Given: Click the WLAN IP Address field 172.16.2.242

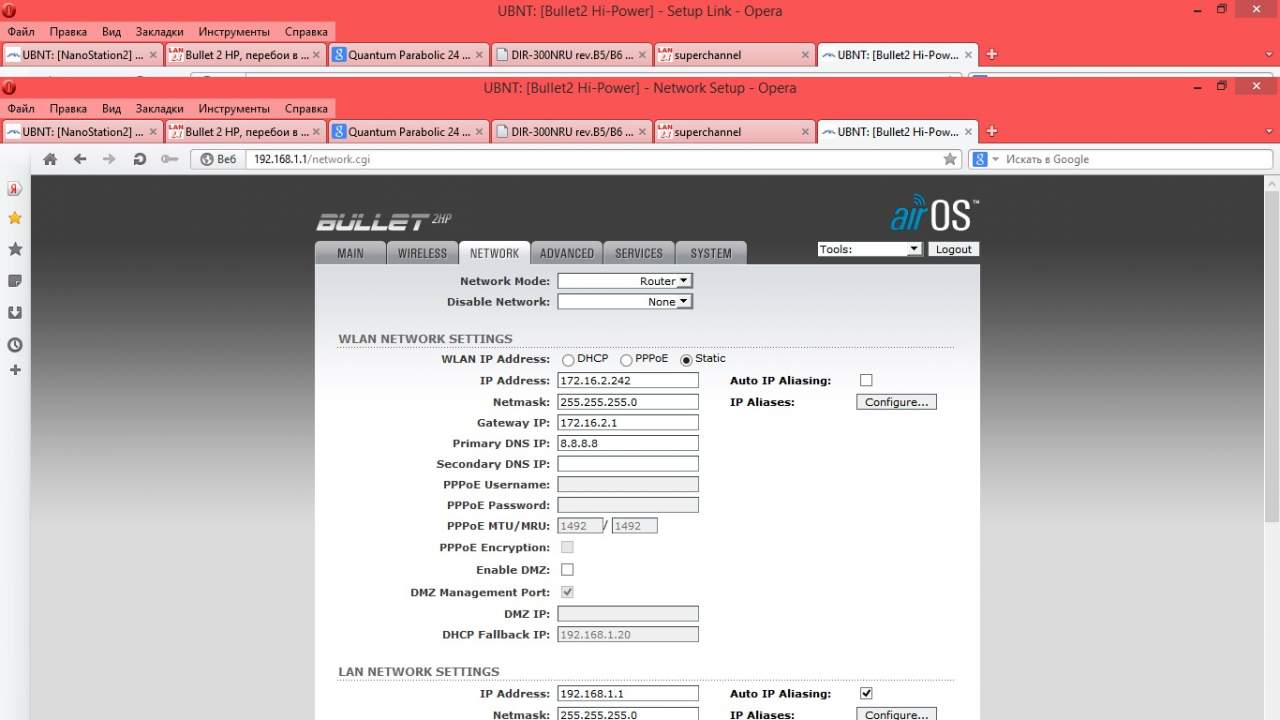Looking at the screenshot, I should [x=628, y=381].
